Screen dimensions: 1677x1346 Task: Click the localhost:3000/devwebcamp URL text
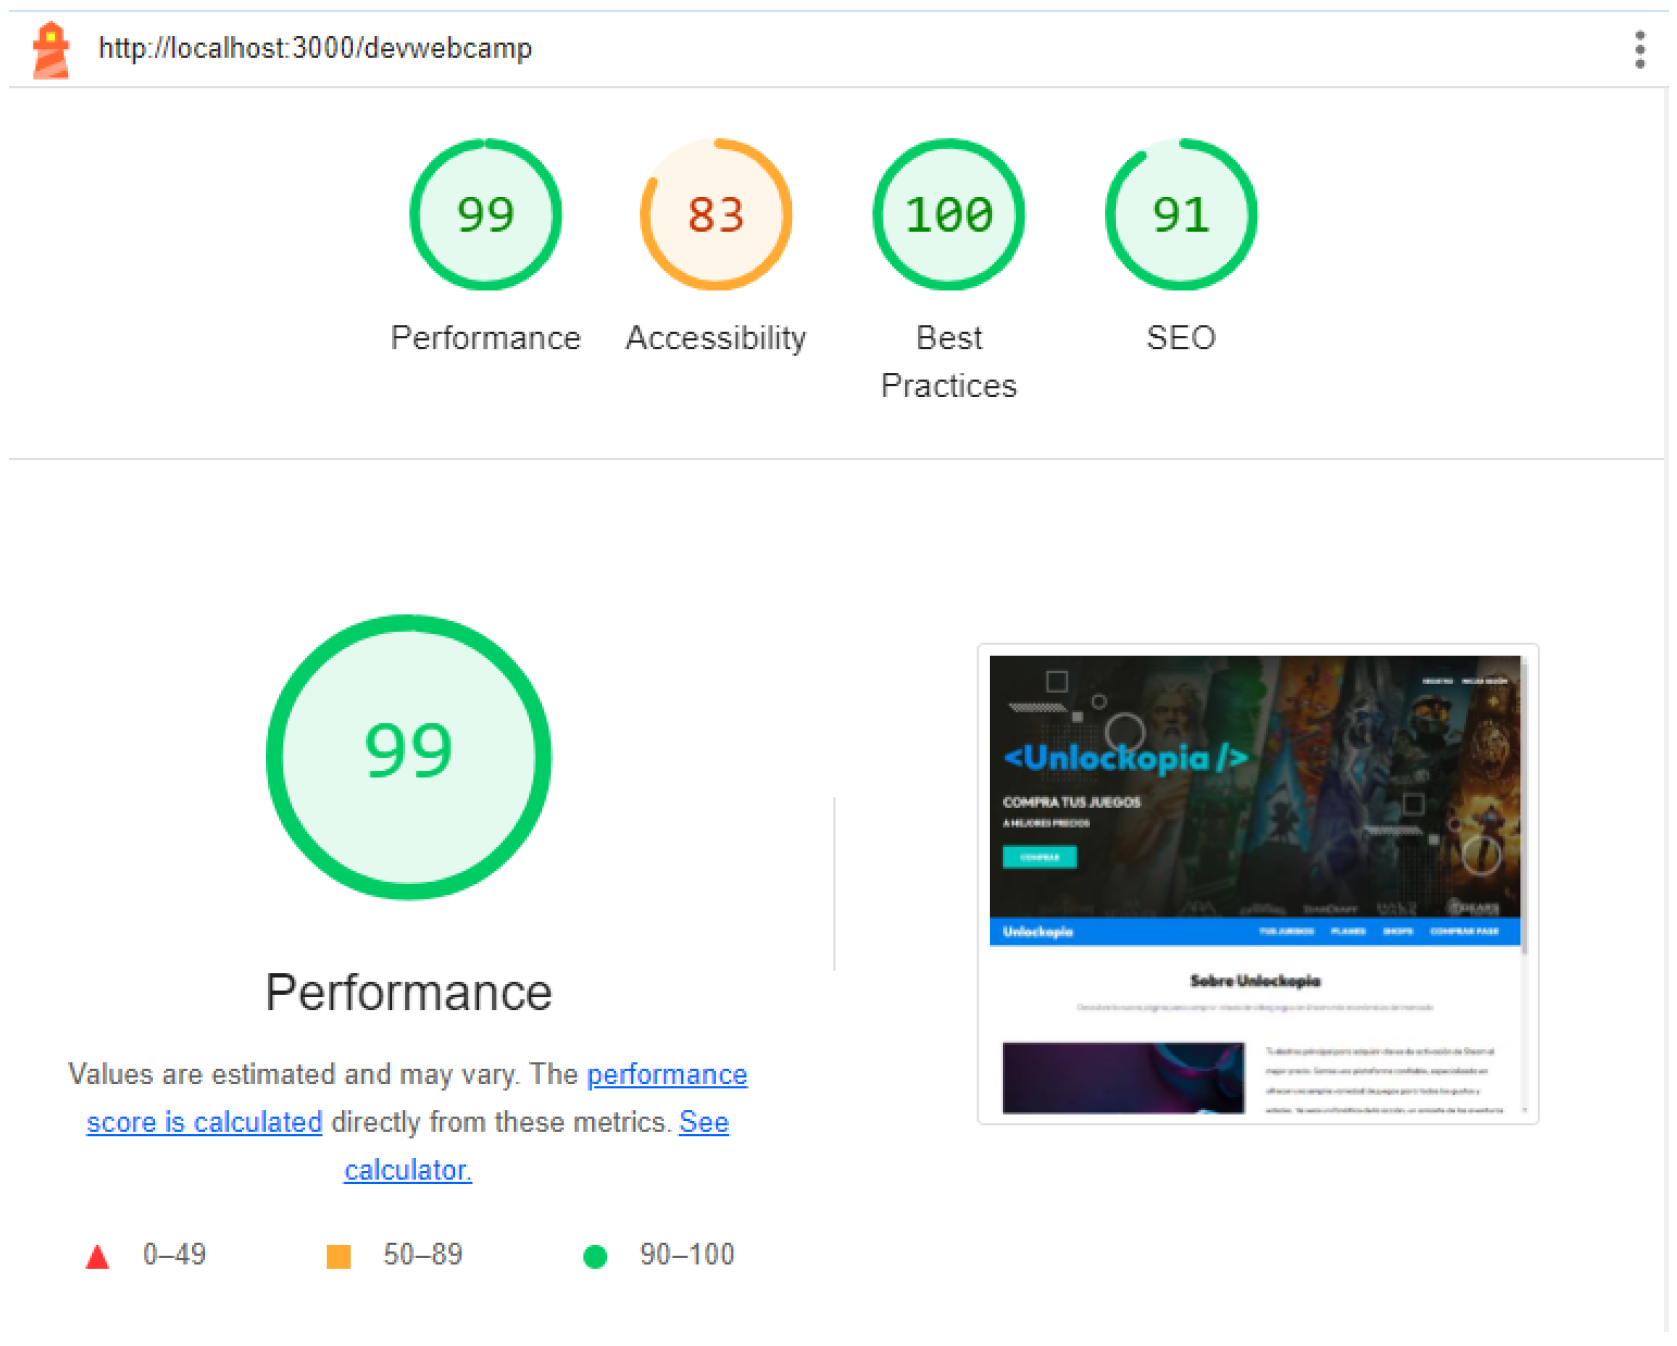pyautogui.click(x=315, y=48)
